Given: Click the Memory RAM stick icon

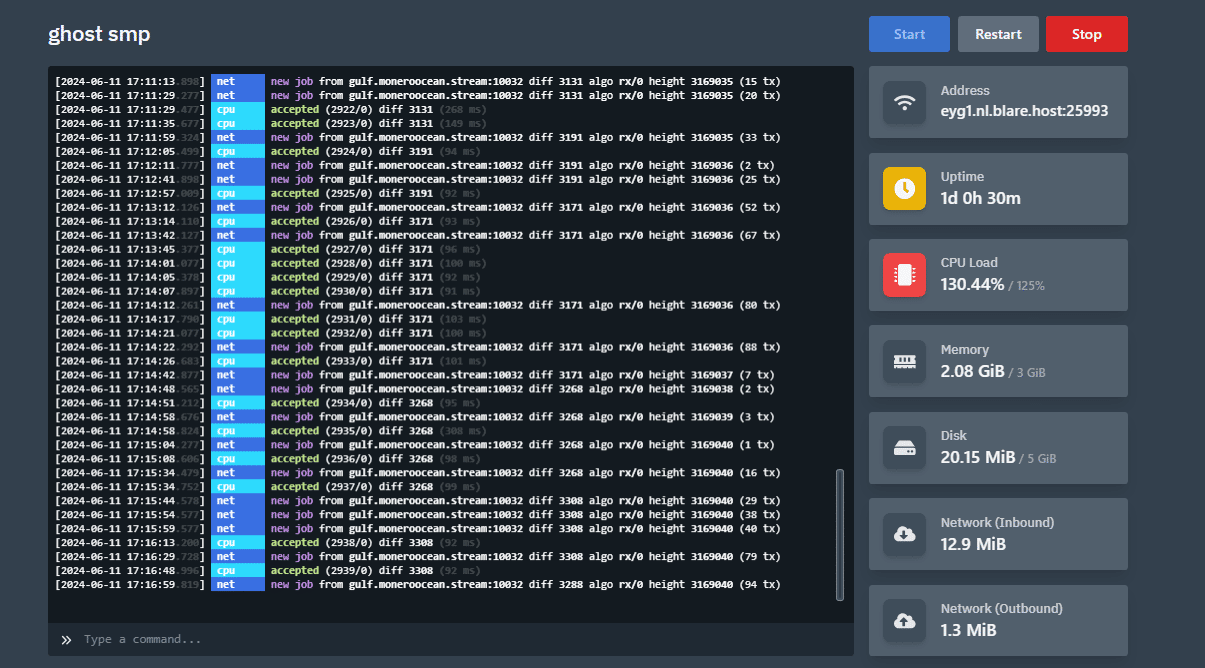Looking at the screenshot, I should pyautogui.click(x=904, y=361).
